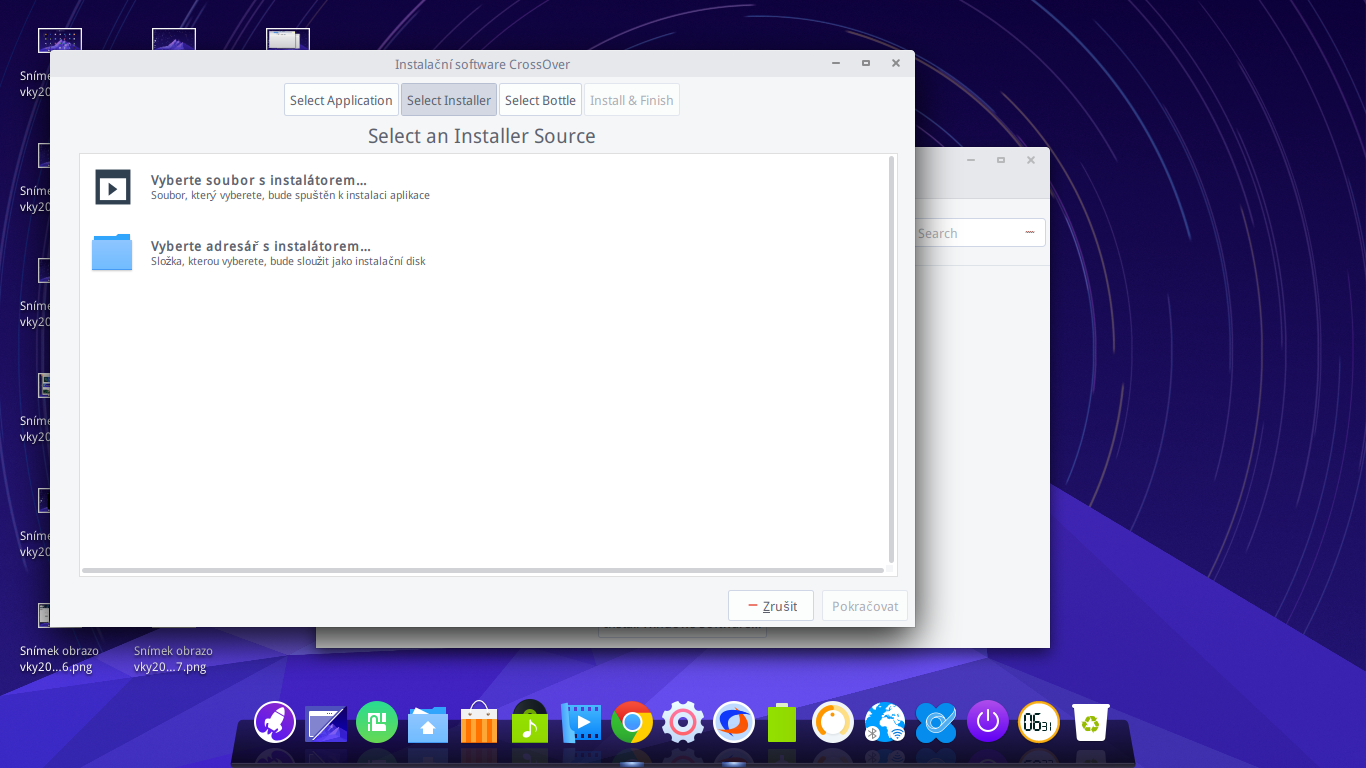Switch to the Select Bottle tab
Viewport: 1366px width, 768px height.
coord(540,100)
